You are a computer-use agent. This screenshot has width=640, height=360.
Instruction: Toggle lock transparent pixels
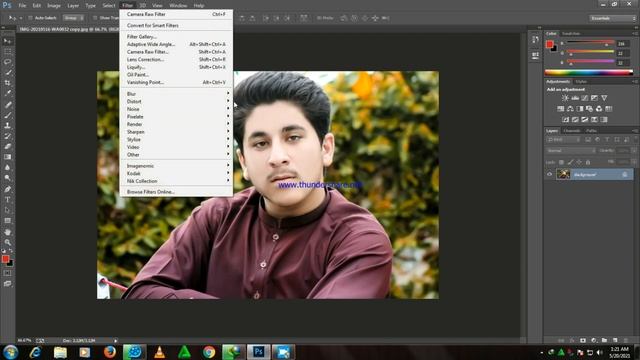(562, 162)
